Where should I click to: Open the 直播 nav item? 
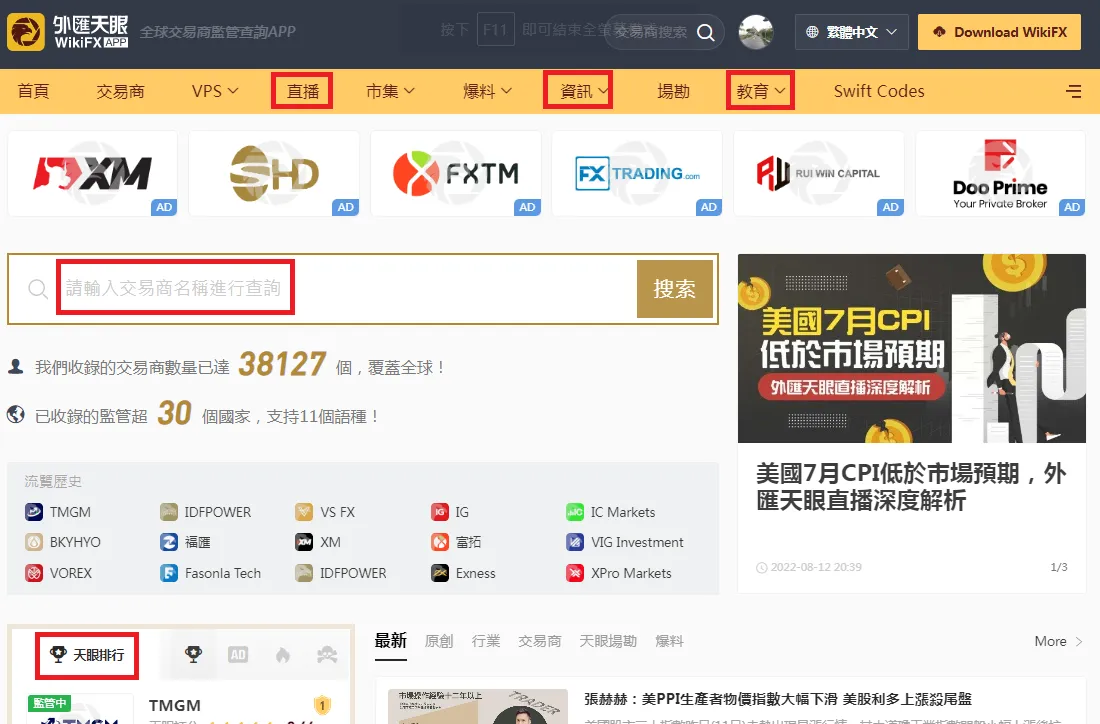[302, 91]
